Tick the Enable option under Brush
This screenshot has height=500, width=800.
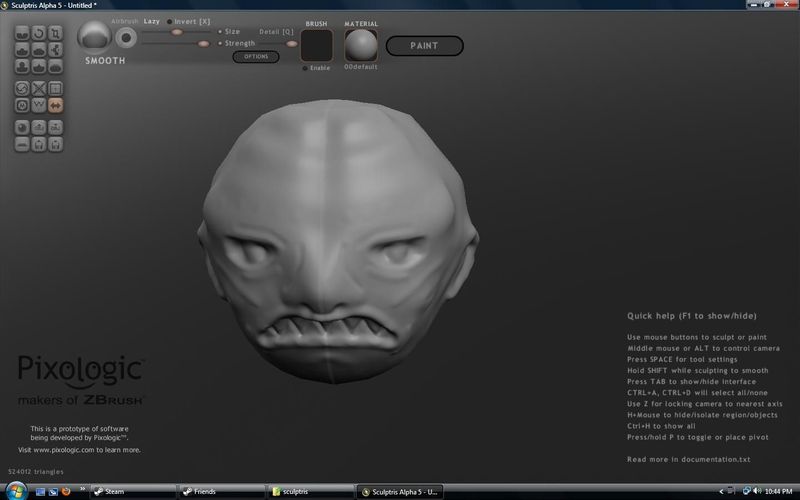coord(304,68)
